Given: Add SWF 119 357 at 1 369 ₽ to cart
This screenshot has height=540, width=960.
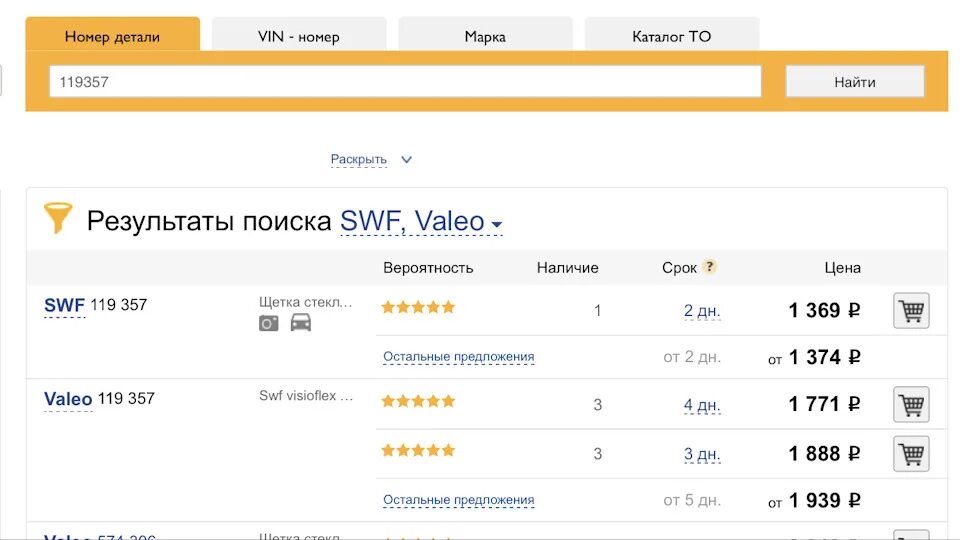Looking at the screenshot, I should 911,311.
